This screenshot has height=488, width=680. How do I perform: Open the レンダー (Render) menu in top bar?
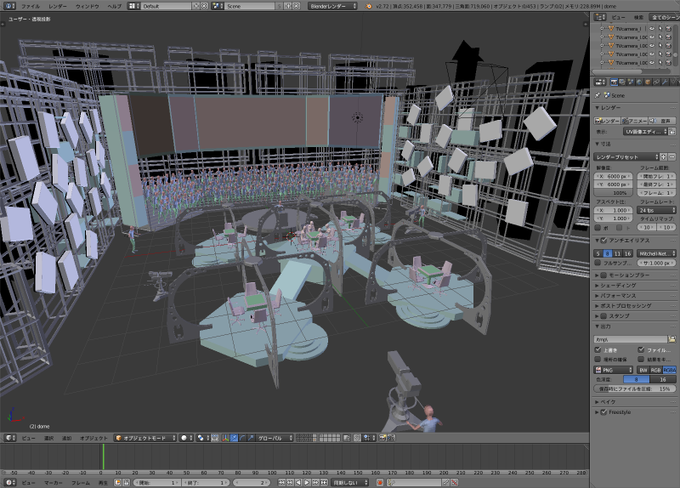58,6
